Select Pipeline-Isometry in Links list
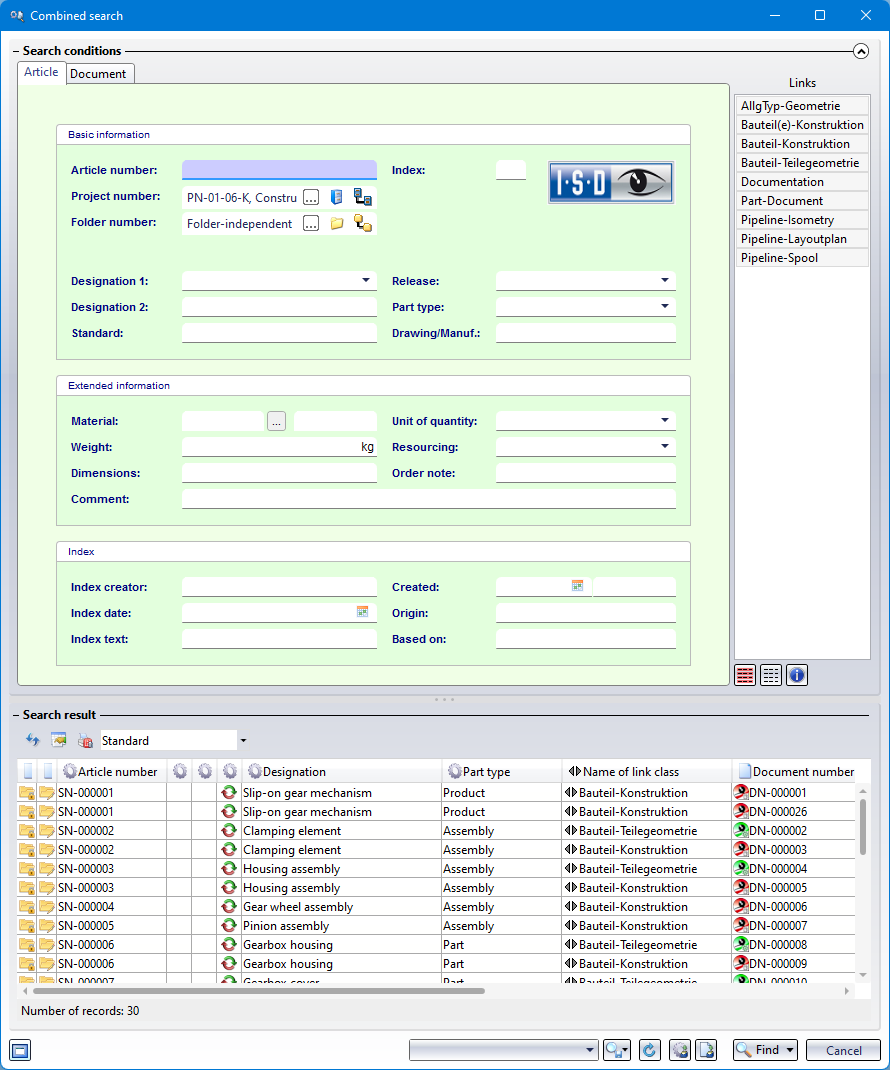The width and height of the screenshot is (890, 1070). click(801, 220)
